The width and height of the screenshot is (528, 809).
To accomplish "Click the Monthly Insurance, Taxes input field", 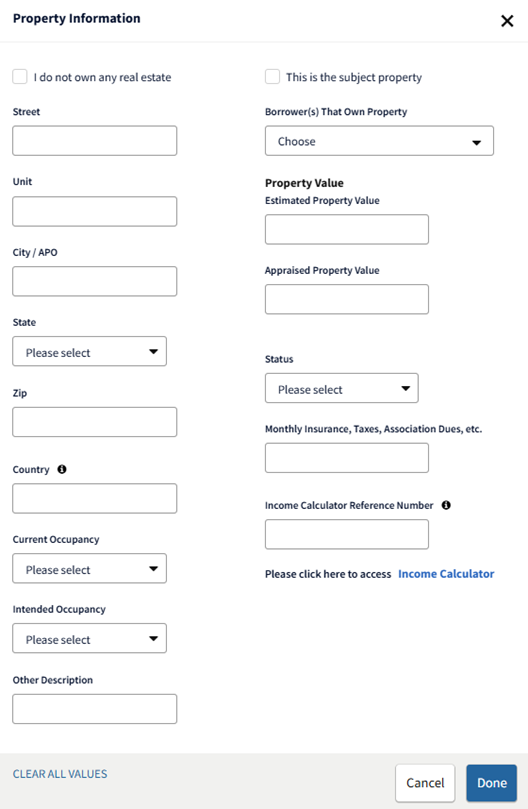I will (347, 458).
